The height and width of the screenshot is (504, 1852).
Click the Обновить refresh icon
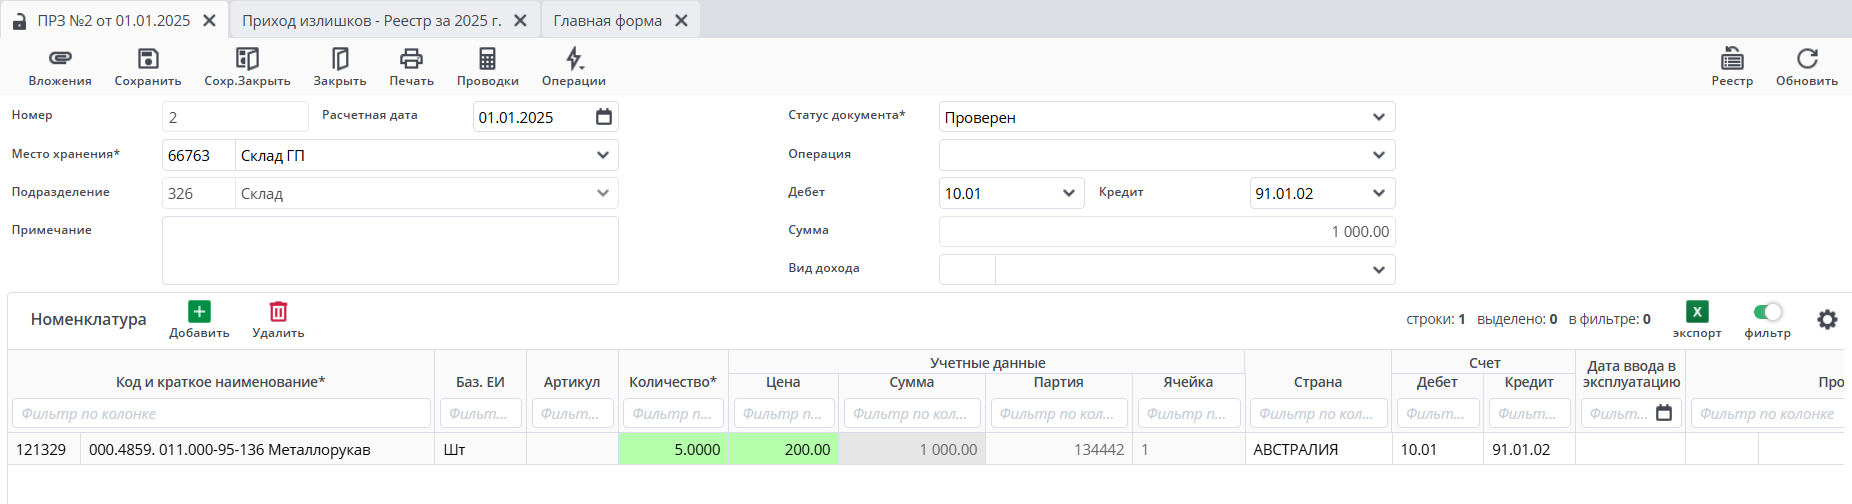(1807, 59)
